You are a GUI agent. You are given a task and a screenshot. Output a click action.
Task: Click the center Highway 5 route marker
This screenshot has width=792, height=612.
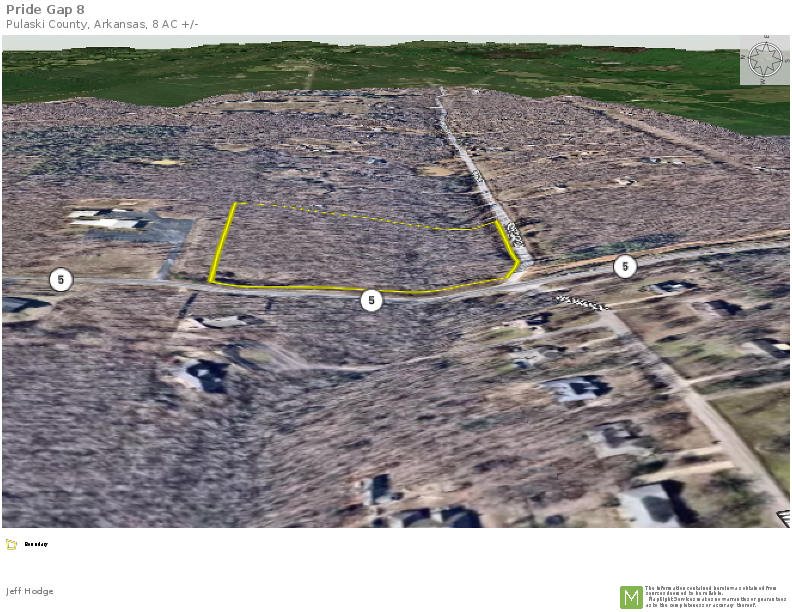[372, 300]
